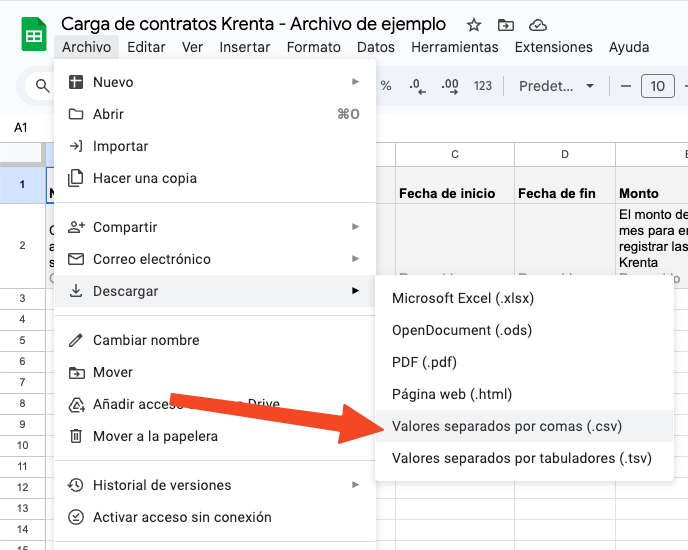Decrease font size with minus button

[x=626, y=86]
